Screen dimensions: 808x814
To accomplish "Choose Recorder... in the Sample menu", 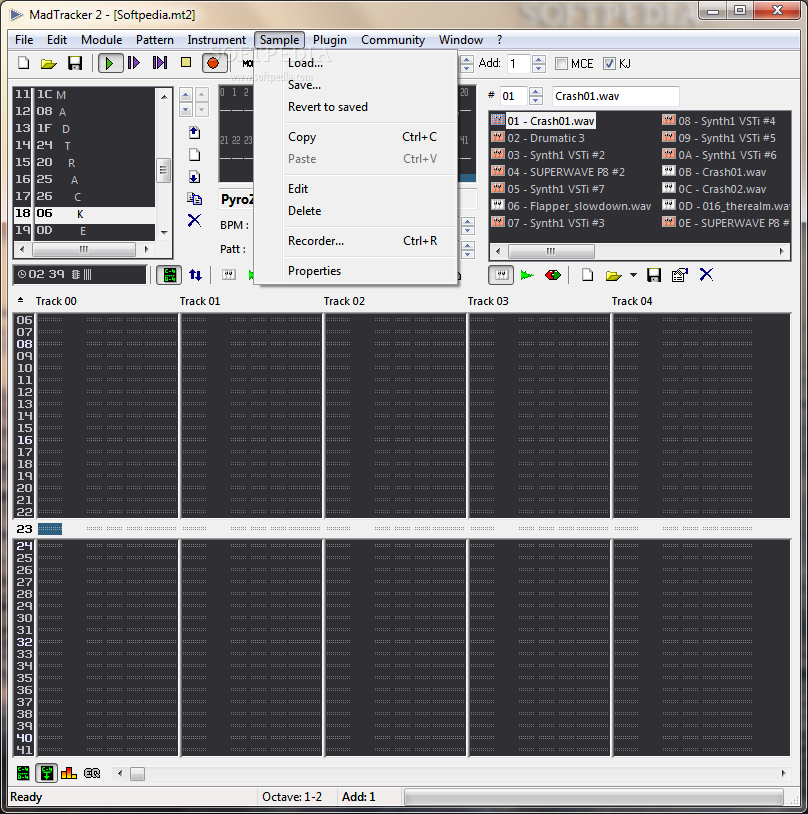I will (x=356, y=241).
